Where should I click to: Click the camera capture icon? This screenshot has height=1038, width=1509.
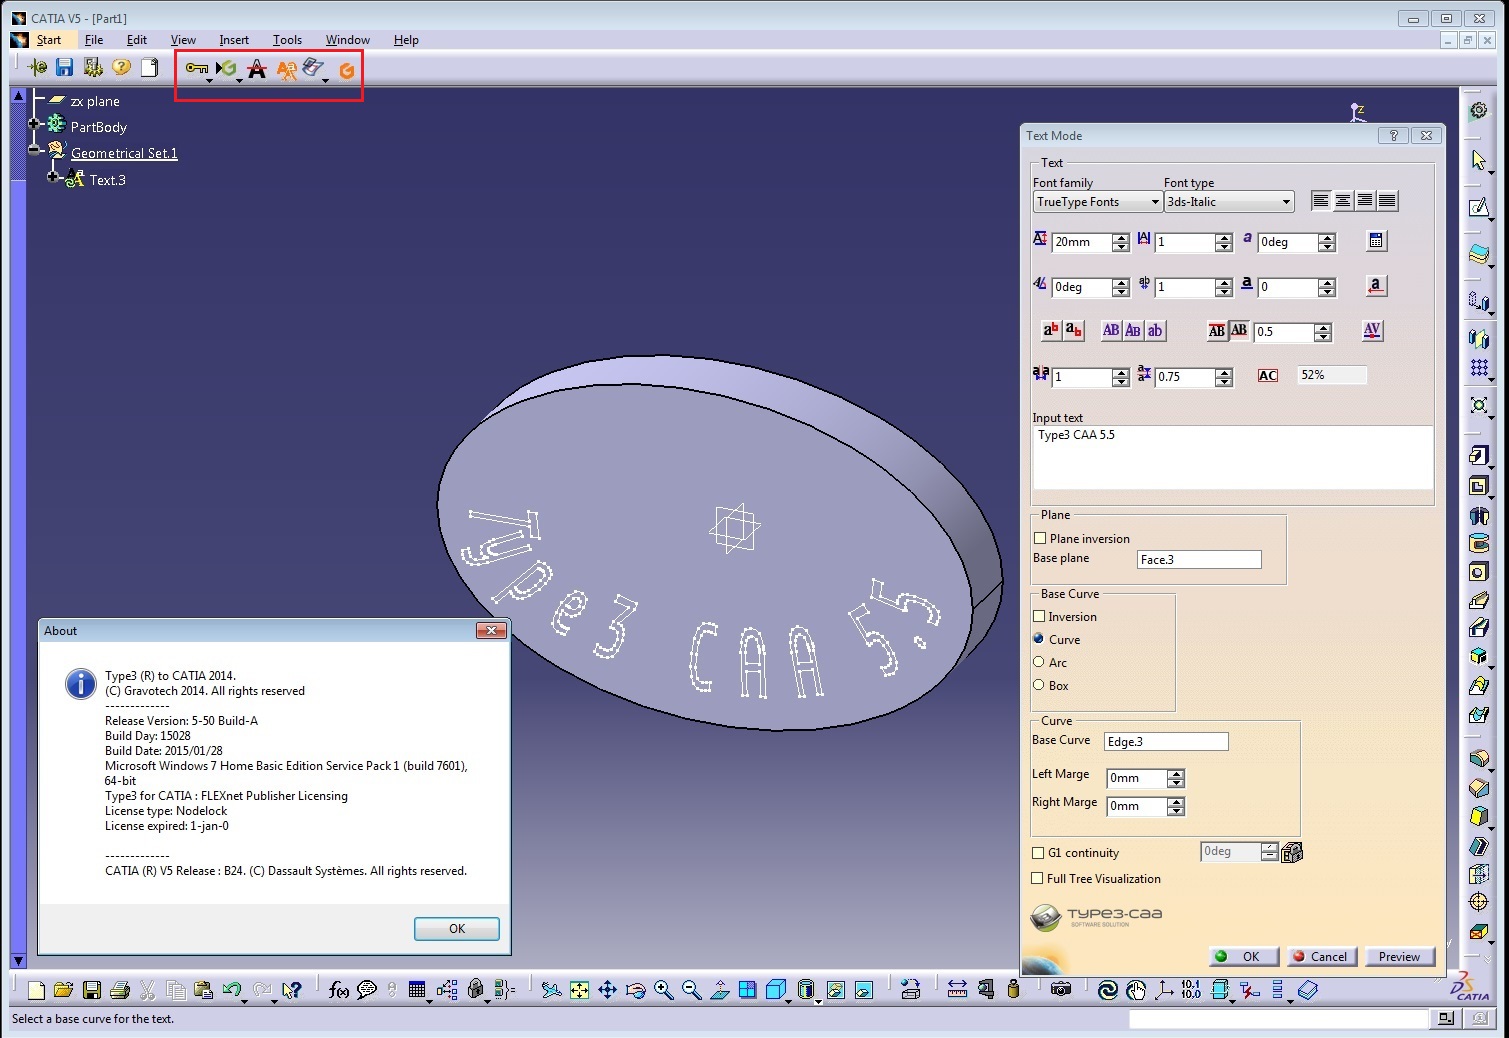(1061, 989)
